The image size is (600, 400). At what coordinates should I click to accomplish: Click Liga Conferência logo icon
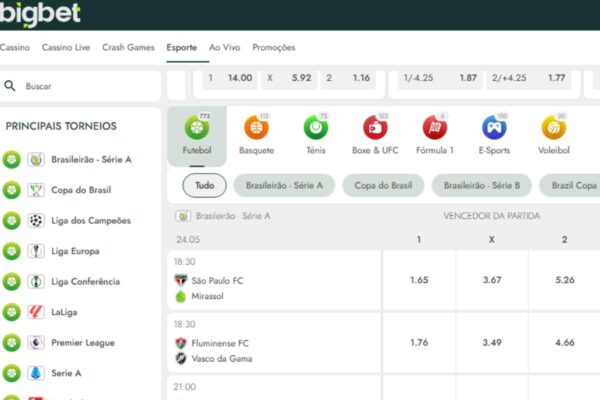coord(36,281)
